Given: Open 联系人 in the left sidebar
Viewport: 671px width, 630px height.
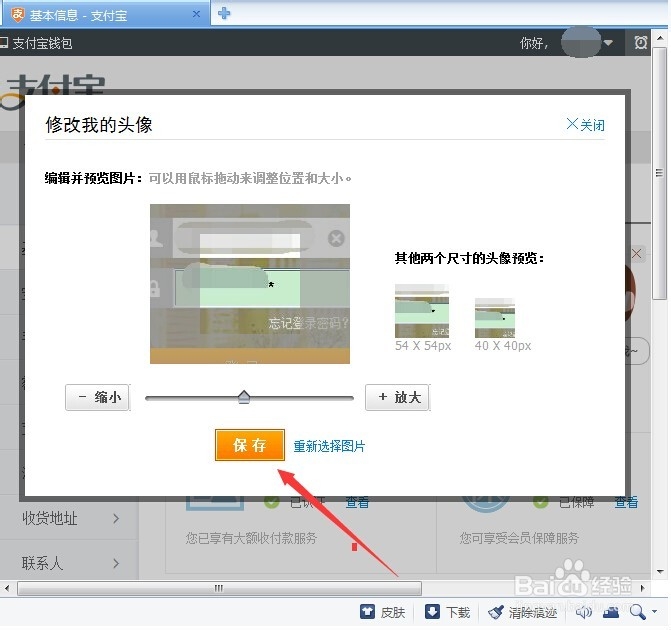Looking at the screenshot, I should [42, 563].
